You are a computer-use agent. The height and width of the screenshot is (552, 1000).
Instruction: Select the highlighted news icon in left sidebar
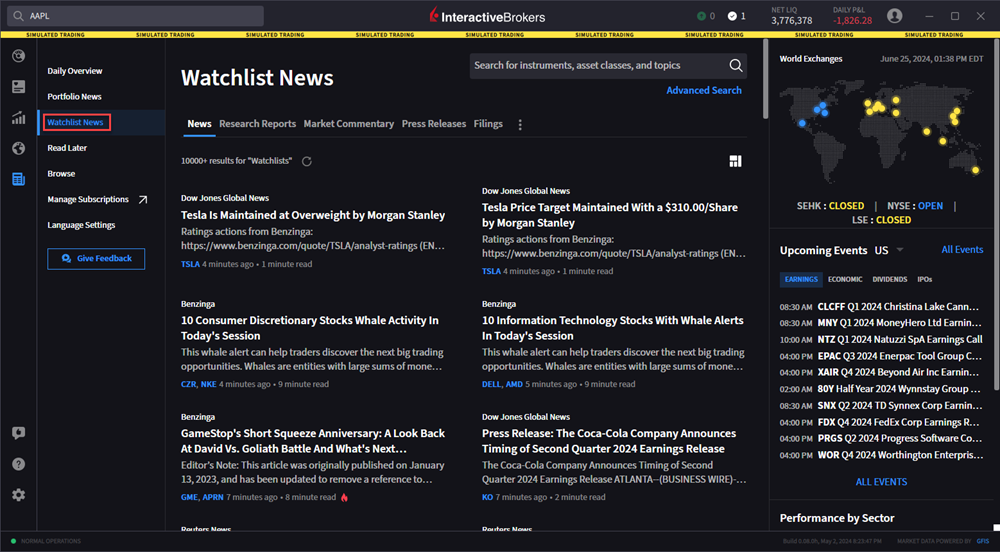[18, 179]
